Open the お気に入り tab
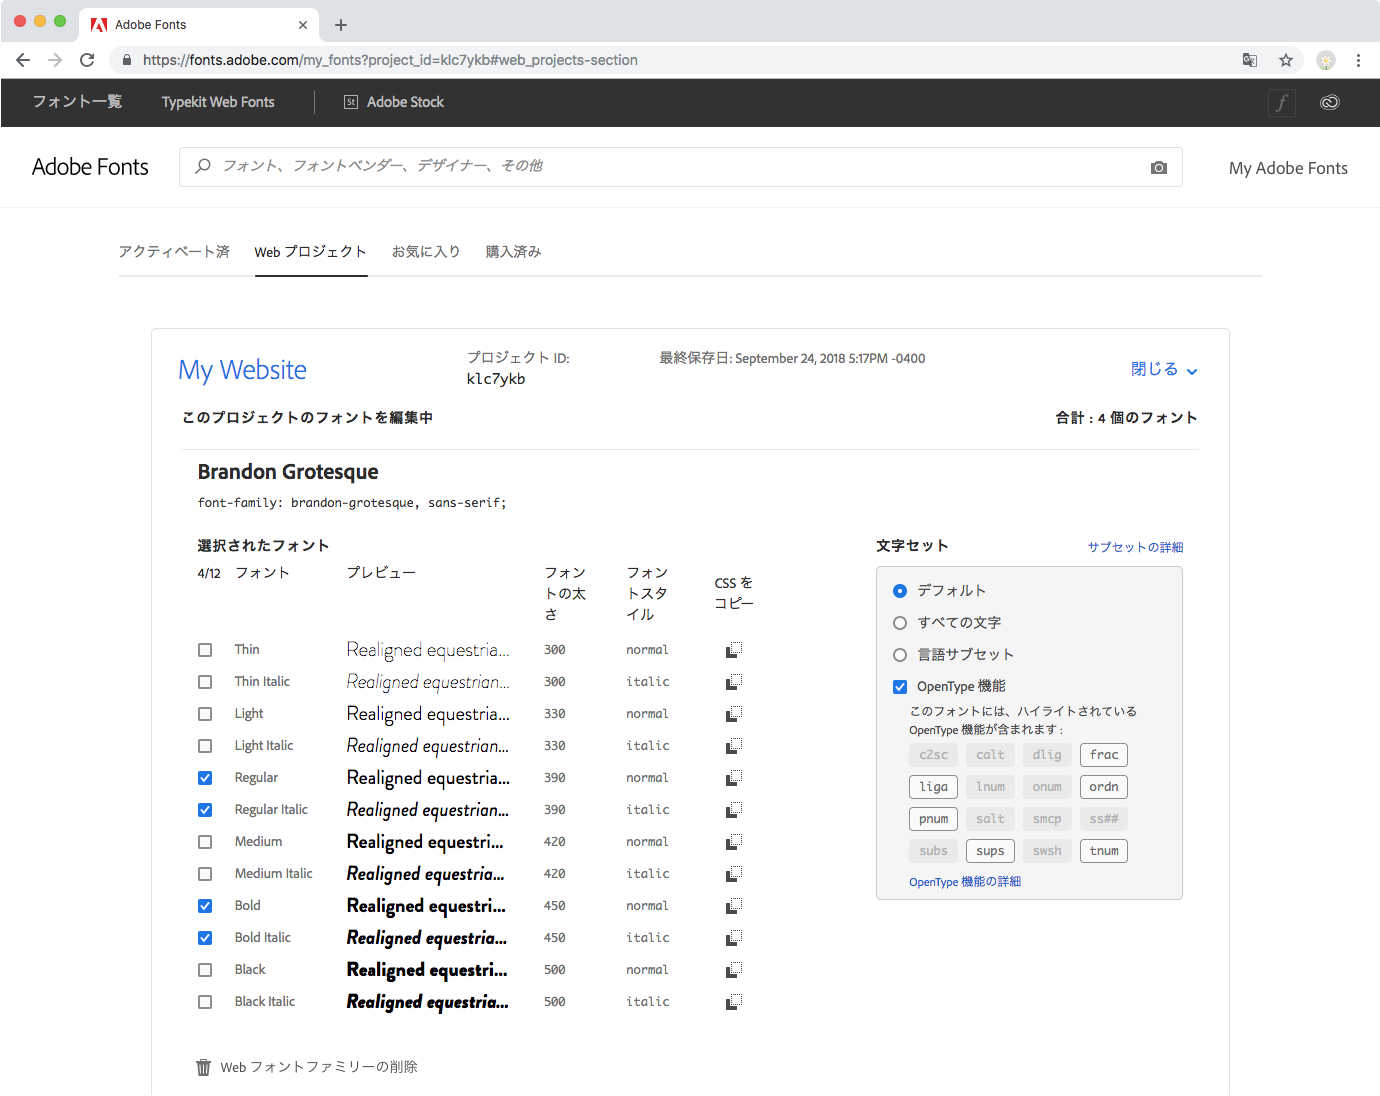This screenshot has height=1096, width=1380. pos(426,252)
